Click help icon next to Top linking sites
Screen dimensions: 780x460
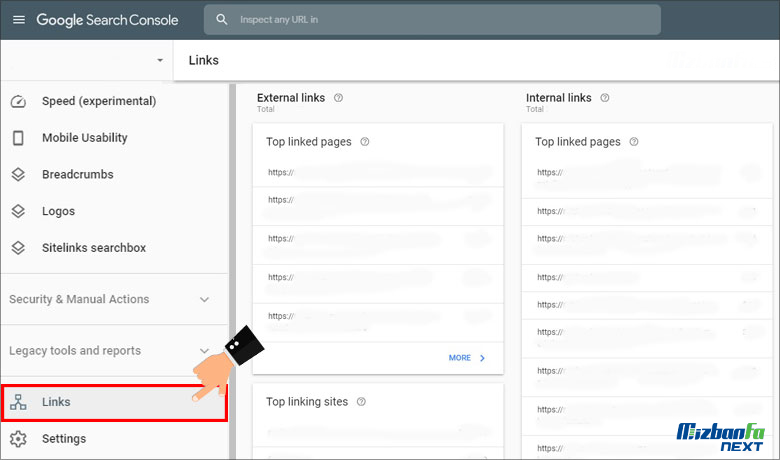[x=361, y=402]
